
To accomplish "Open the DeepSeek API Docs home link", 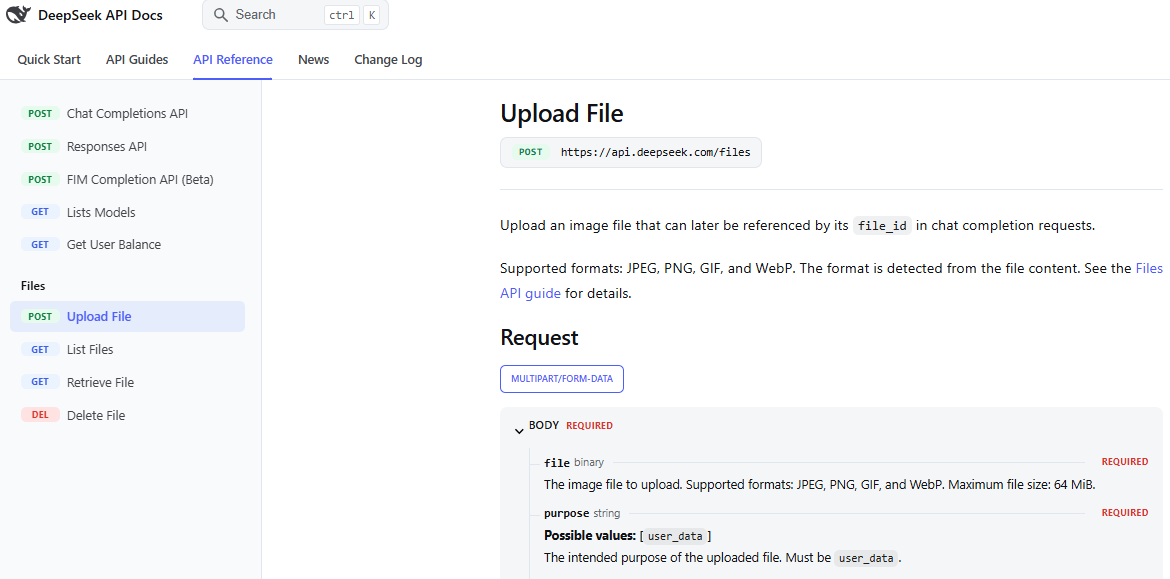I will [84, 15].
